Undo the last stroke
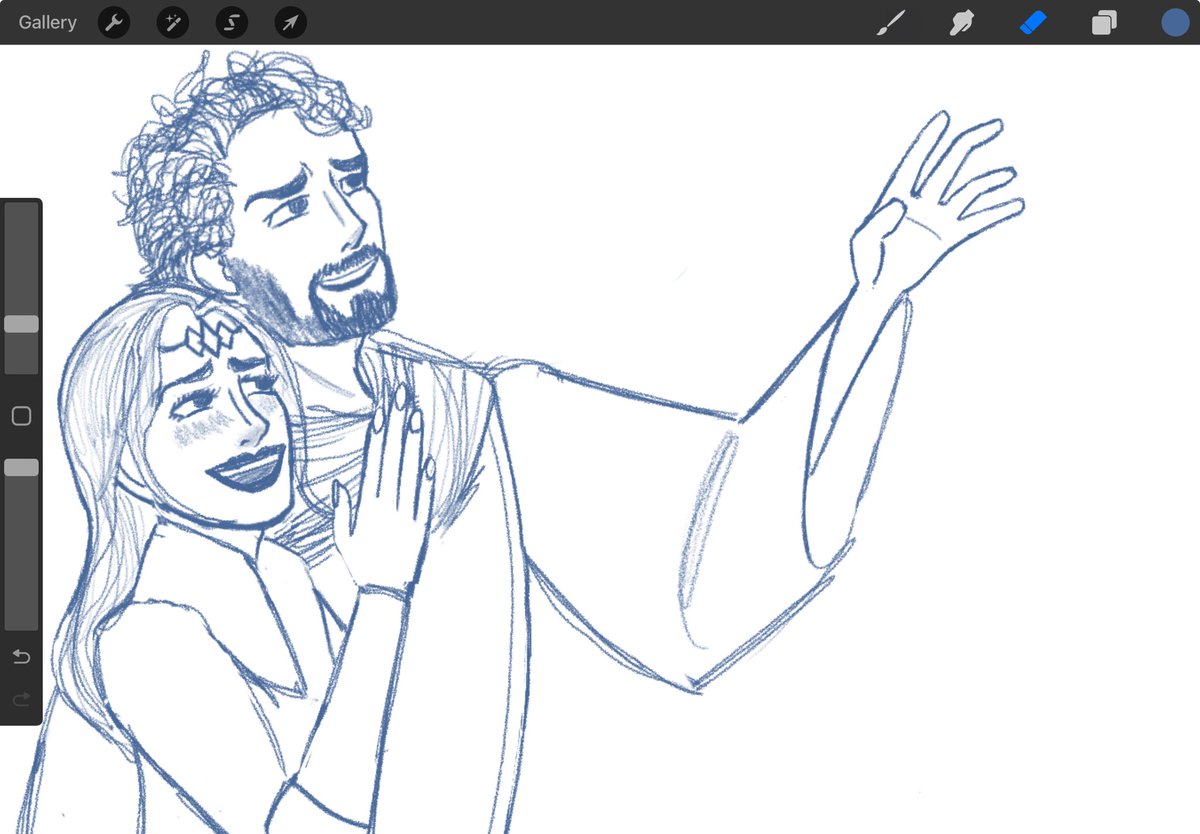Image resolution: width=1200 pixels, height=834 pixels. 20,656
